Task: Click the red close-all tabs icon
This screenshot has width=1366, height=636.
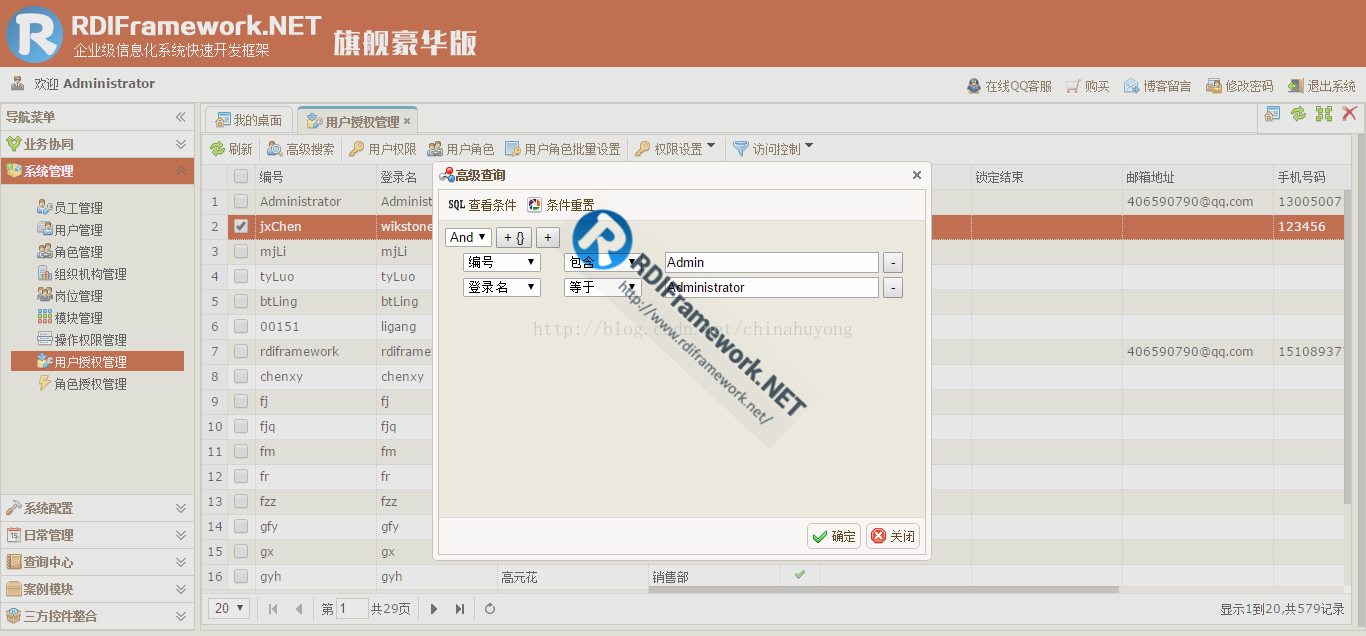Action: pos(1350,114)
